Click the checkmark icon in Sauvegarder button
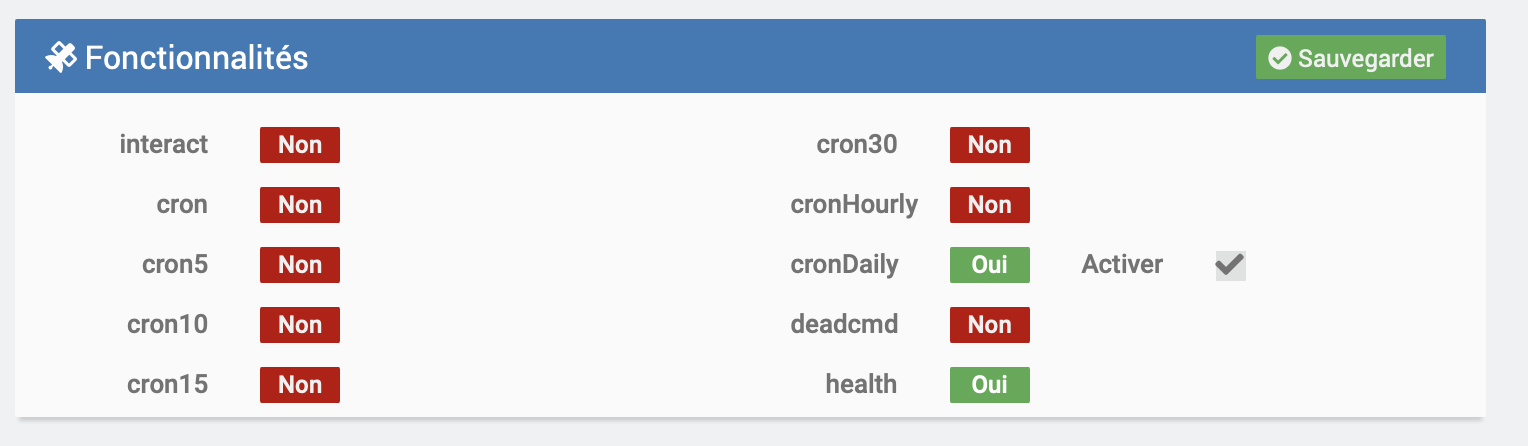Image resolution: width=1528 pixels, height=446 pixels. [x=1279, y=59]
